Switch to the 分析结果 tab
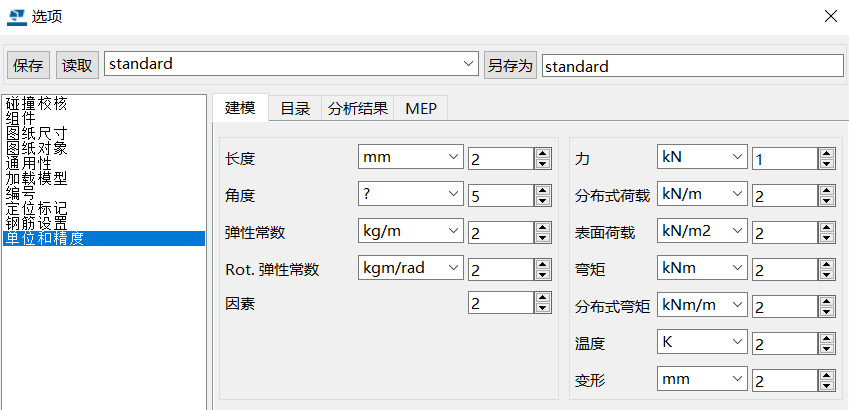Screen dimensions: 849x410 [358, 109]
